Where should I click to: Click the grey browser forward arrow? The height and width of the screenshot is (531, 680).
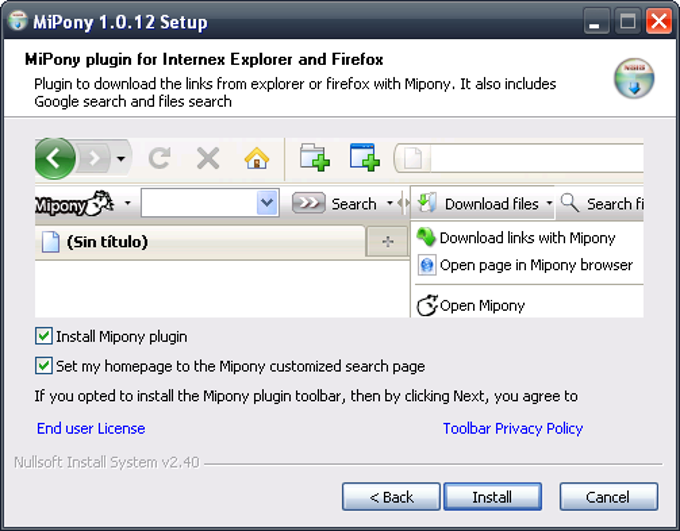pos(94,159)
